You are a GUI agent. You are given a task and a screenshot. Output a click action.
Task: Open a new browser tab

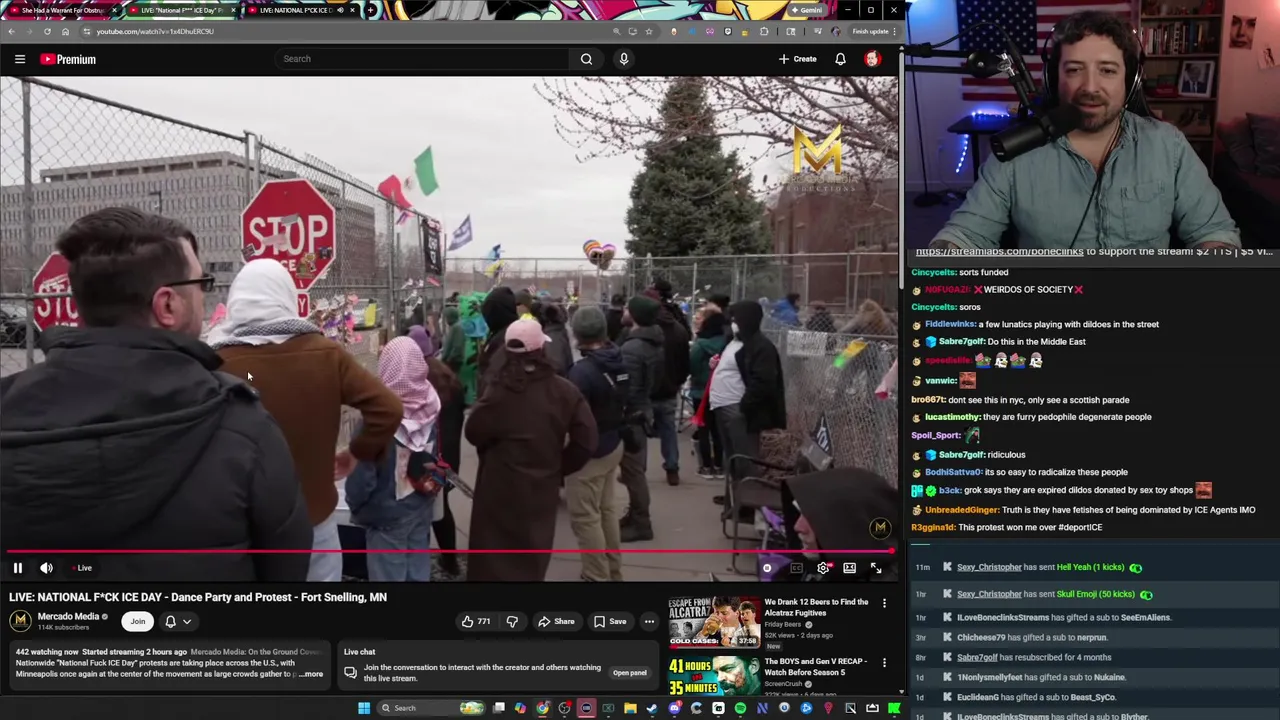click(371, 10)
